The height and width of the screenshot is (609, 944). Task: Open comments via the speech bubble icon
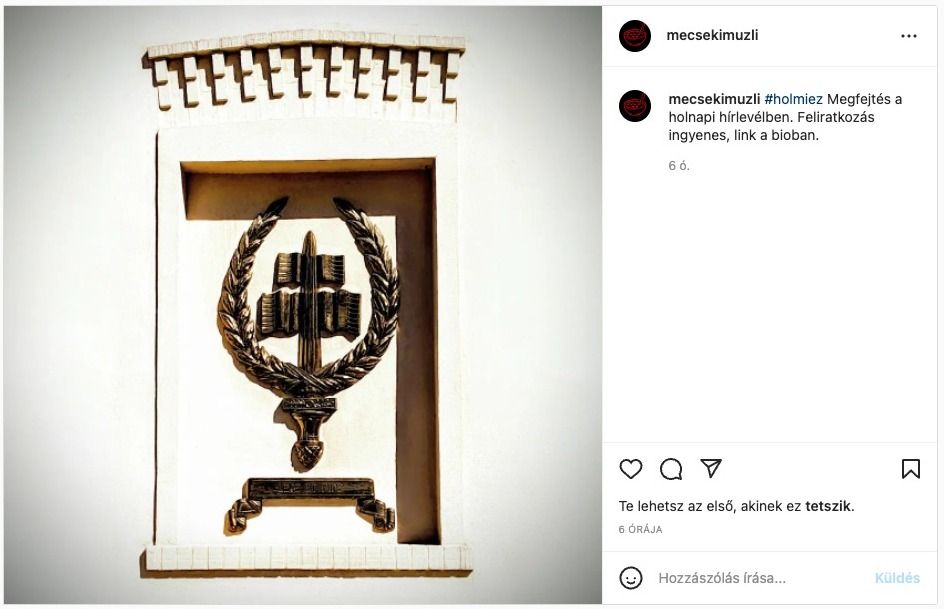click(671, 469)
